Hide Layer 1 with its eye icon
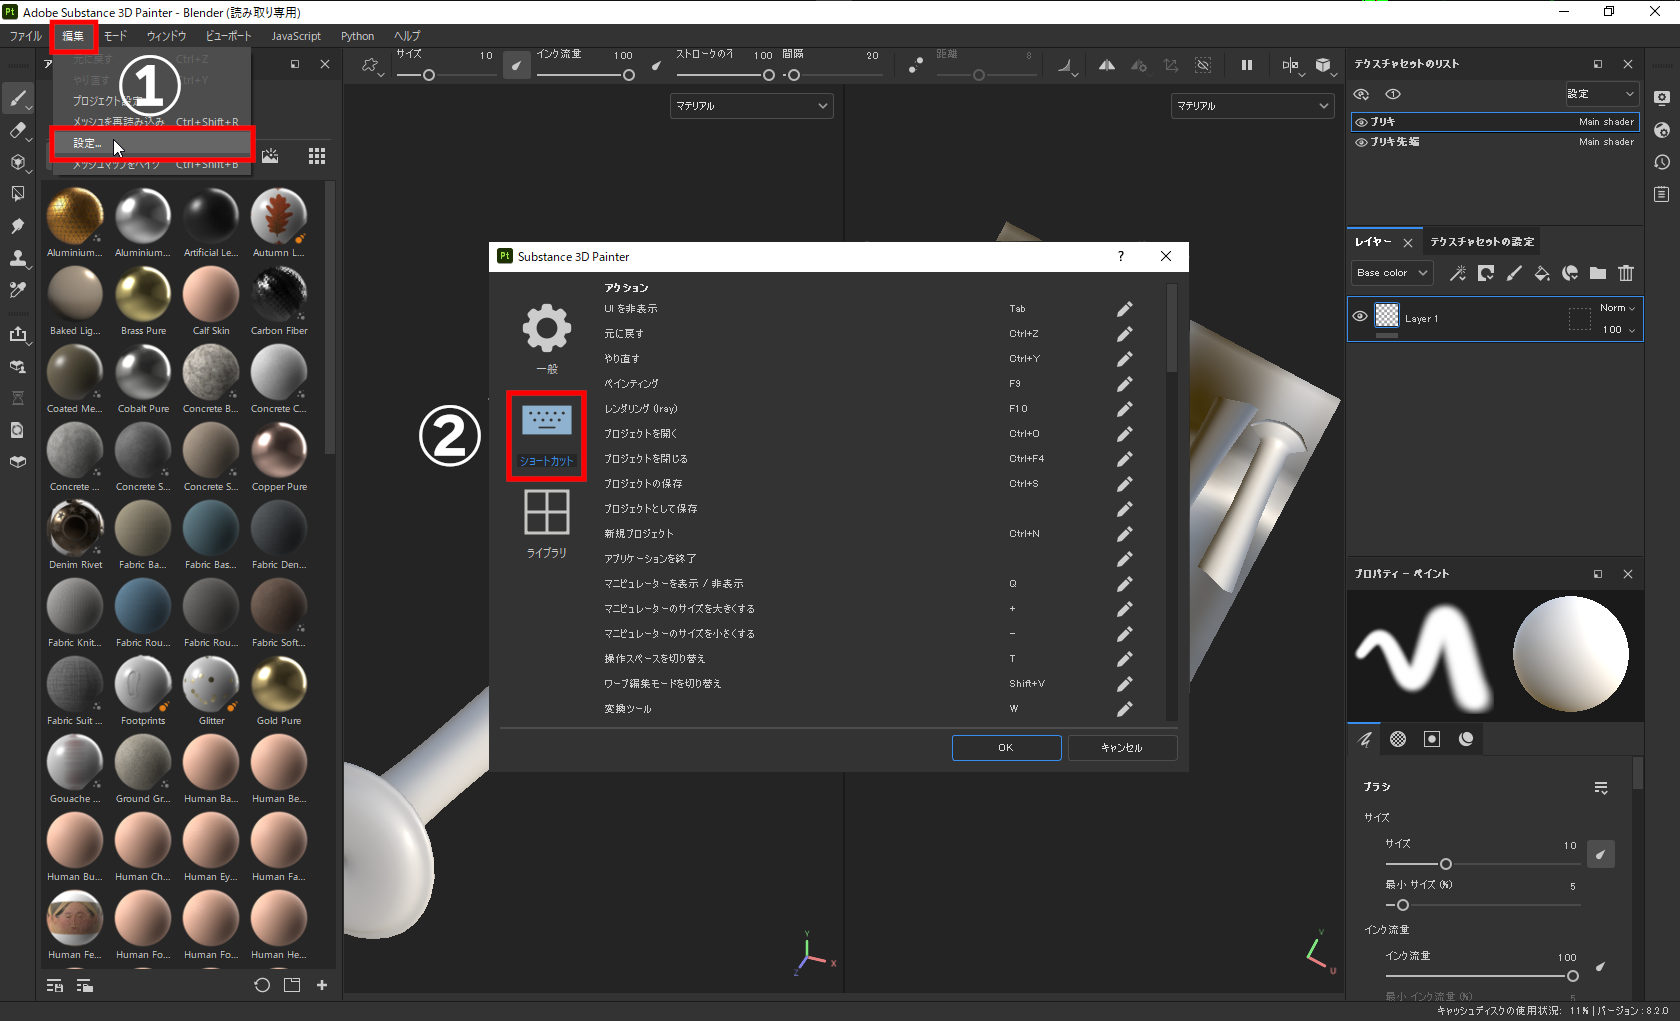 coord(1360,317)
